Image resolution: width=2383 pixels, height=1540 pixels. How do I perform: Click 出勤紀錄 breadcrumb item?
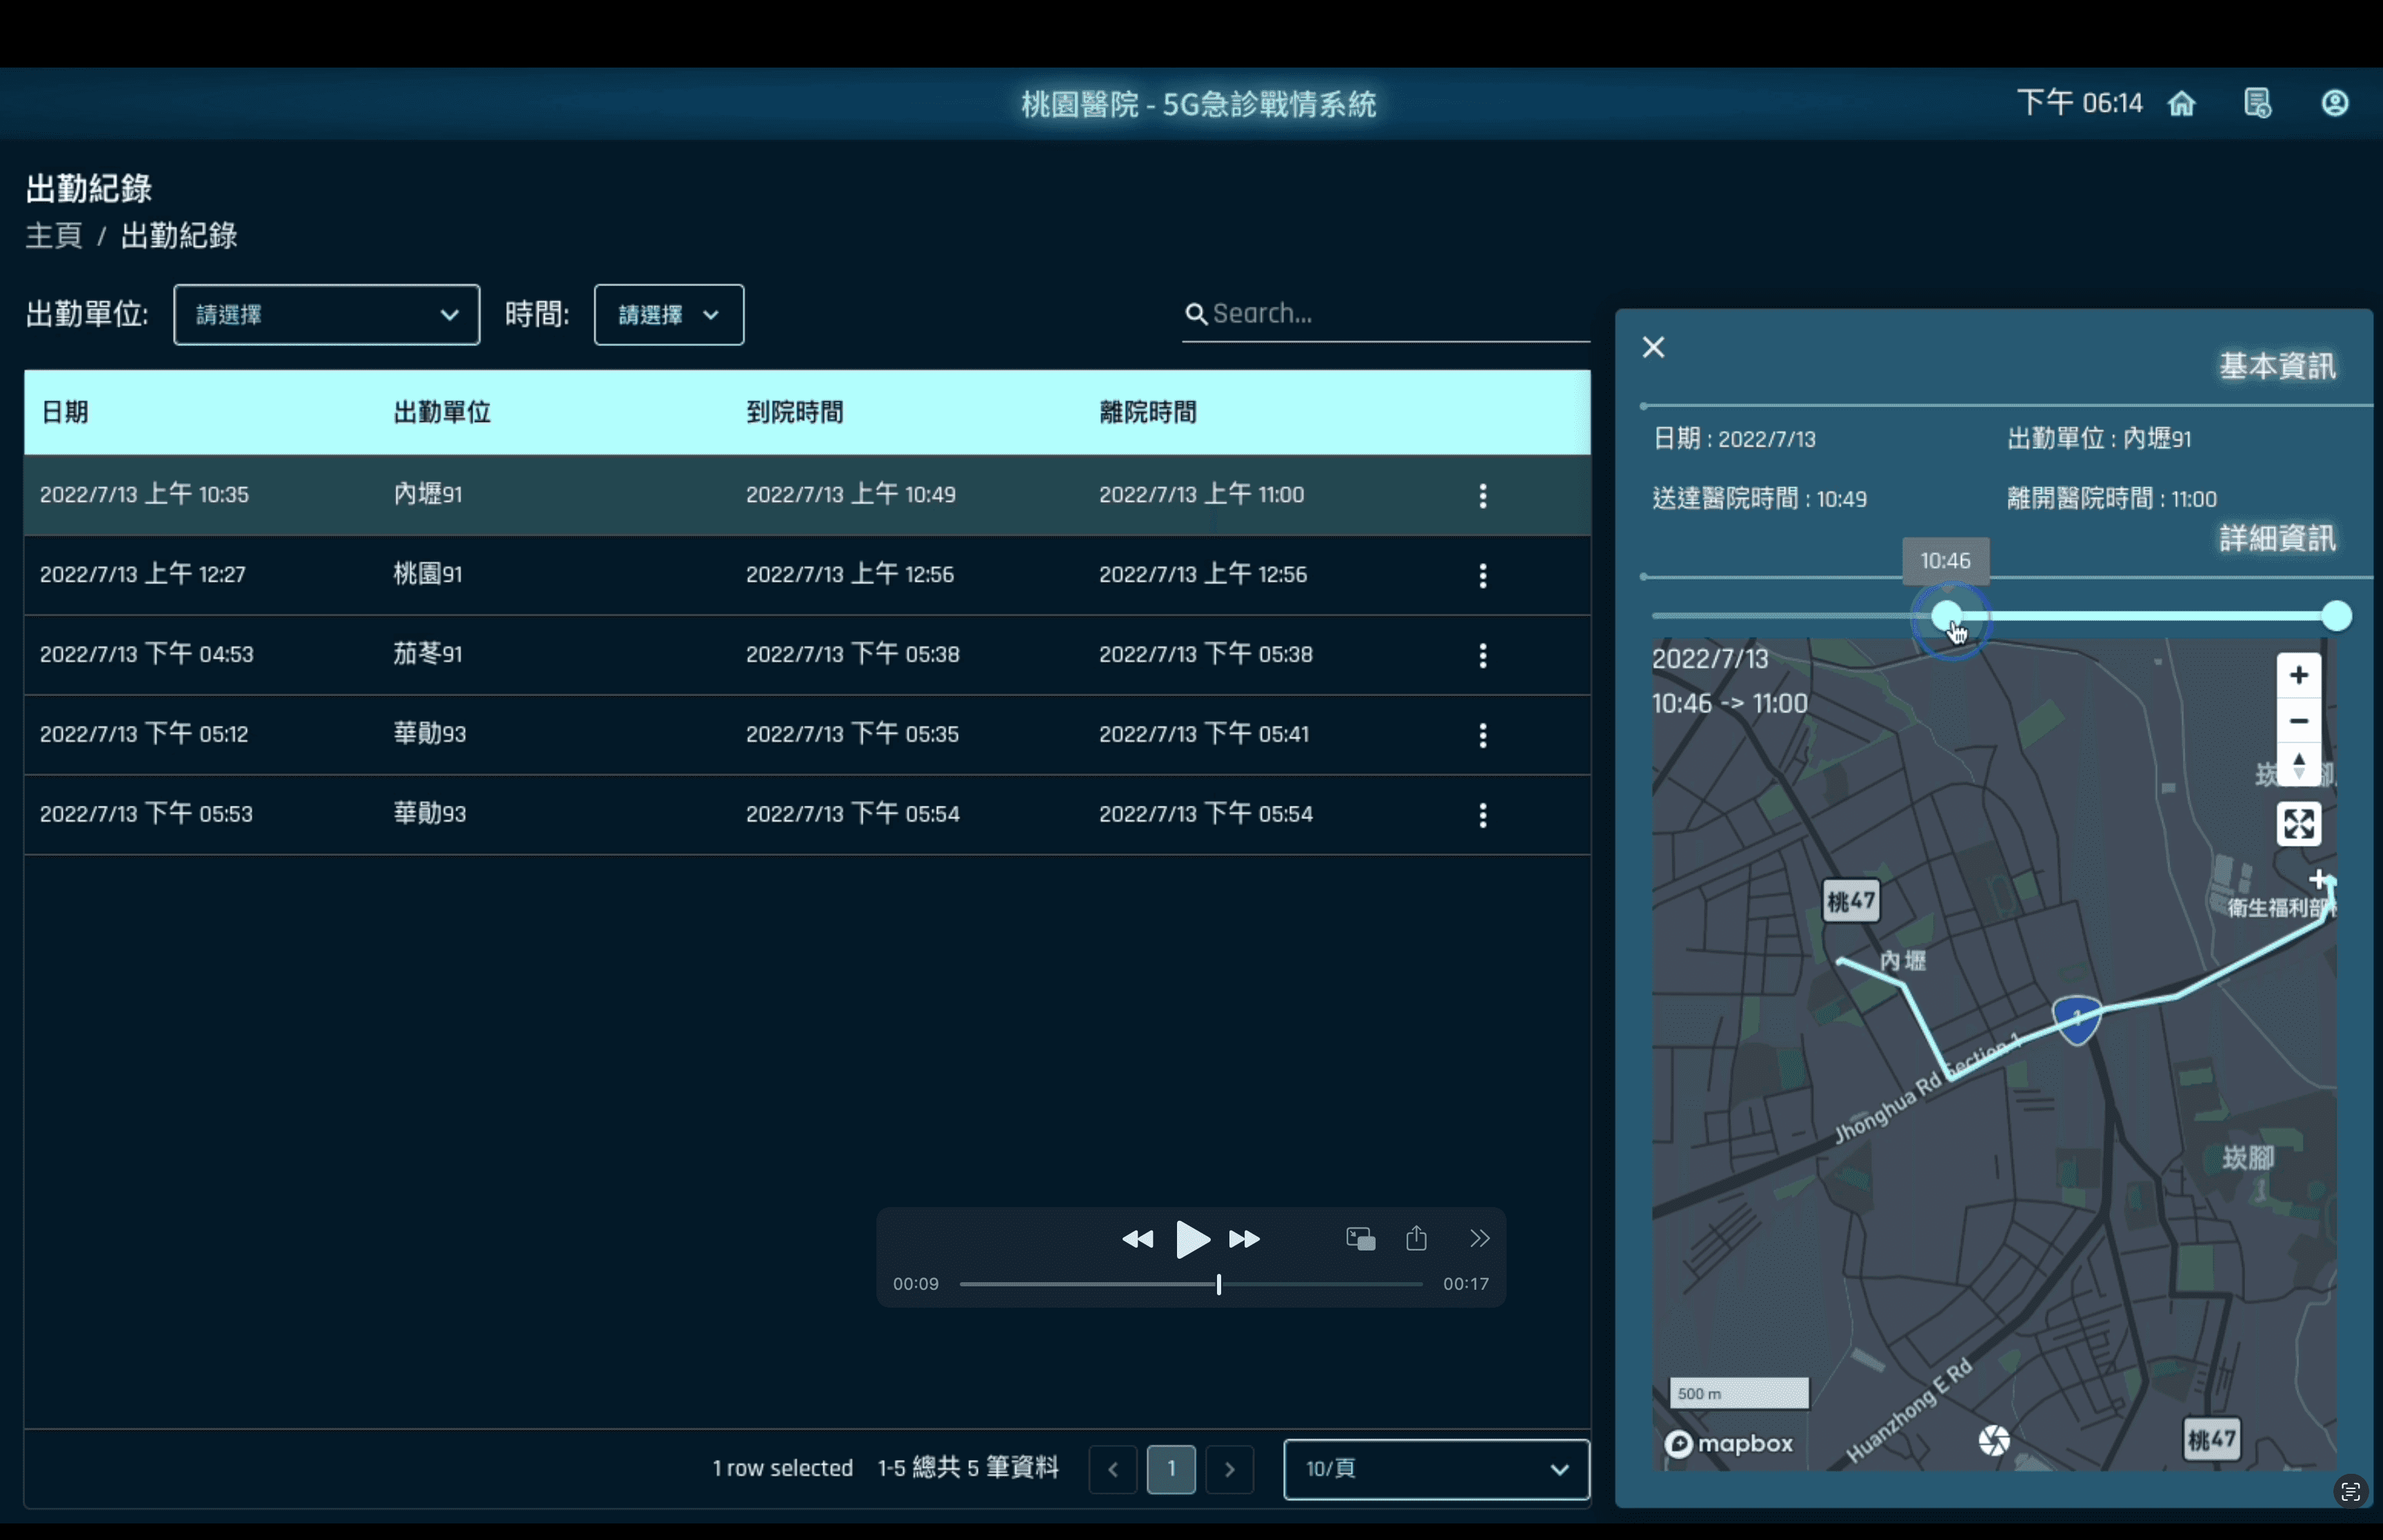pyautogui.click(x=179, y=236)
